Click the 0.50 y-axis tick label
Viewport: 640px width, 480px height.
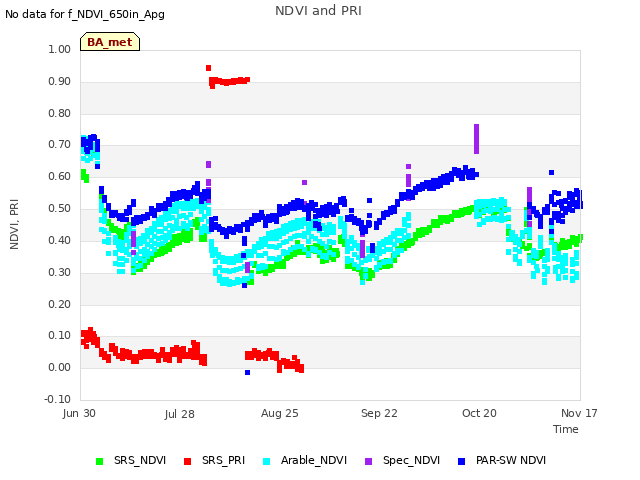tap(60, 208)
